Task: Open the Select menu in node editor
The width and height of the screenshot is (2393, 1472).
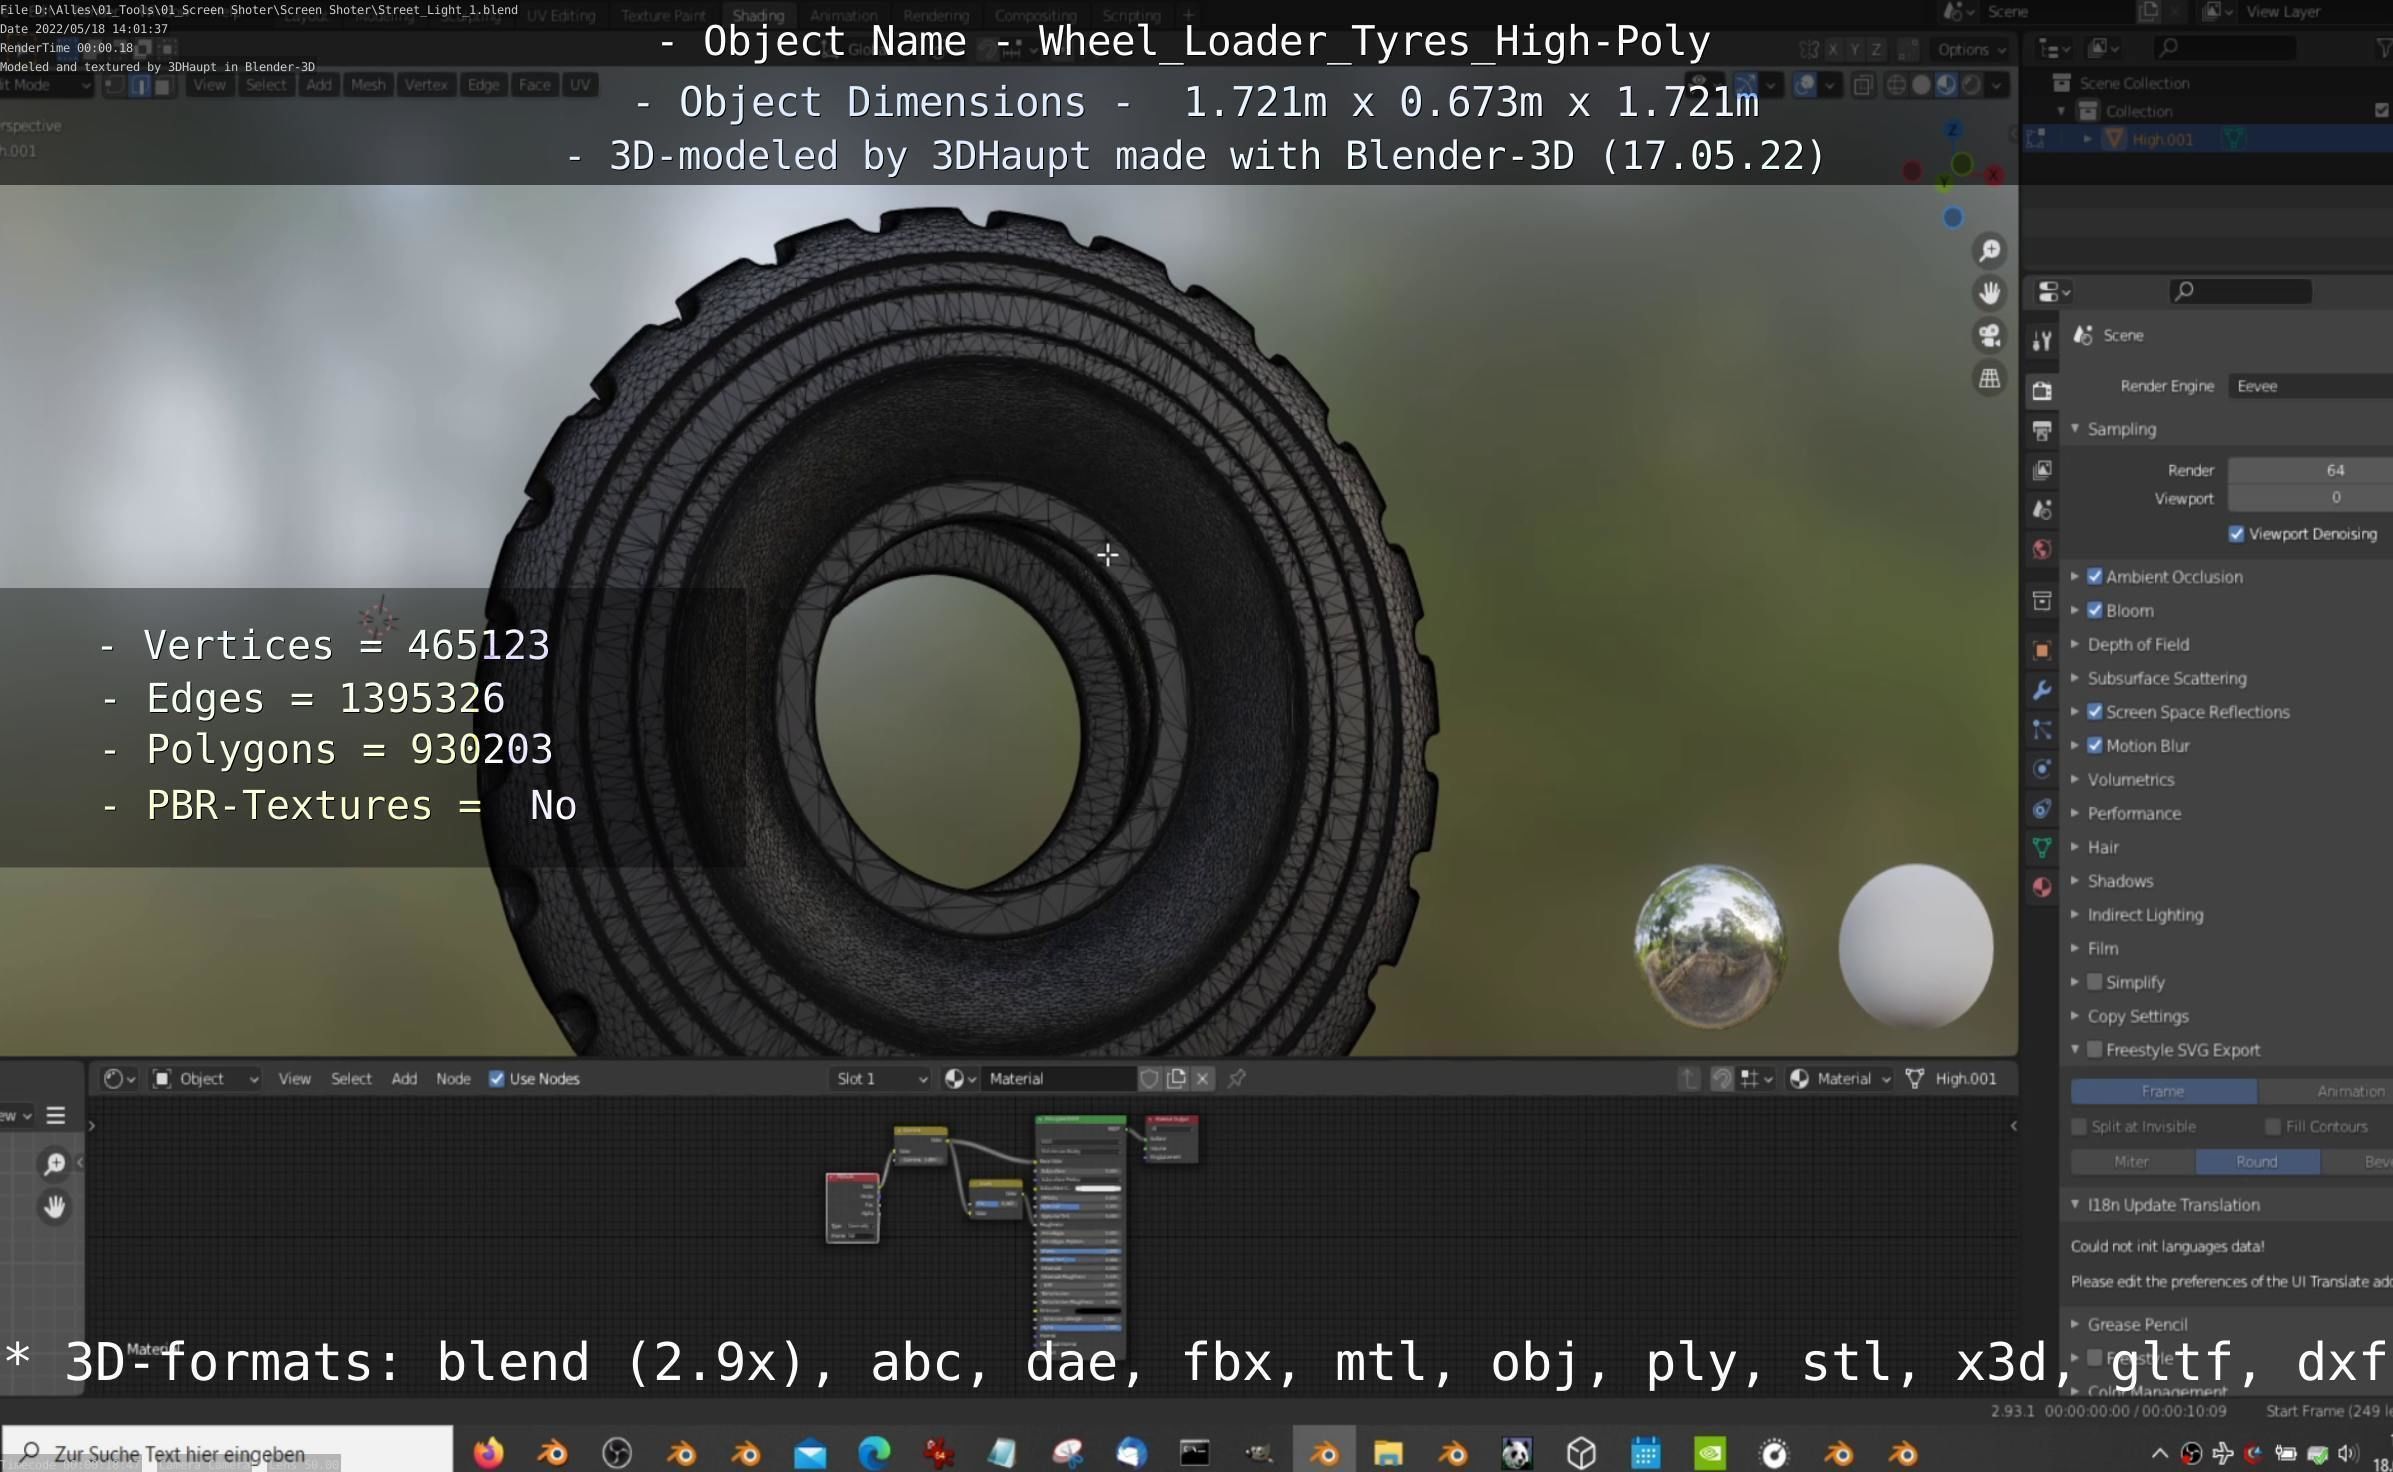Action: point(351,1078)
